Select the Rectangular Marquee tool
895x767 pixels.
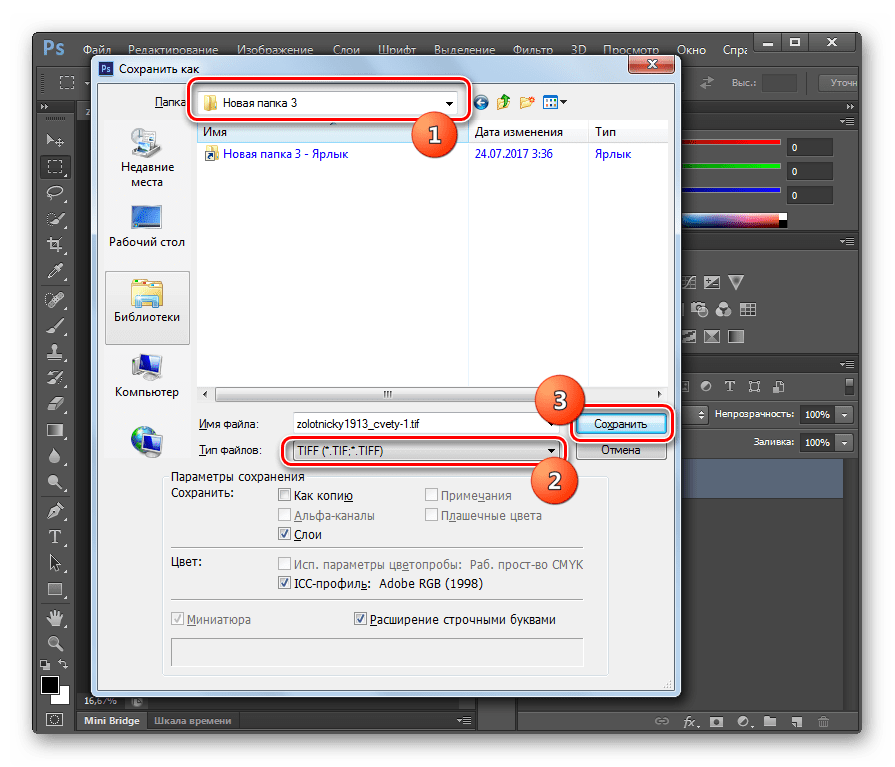(x=55, y=167)
